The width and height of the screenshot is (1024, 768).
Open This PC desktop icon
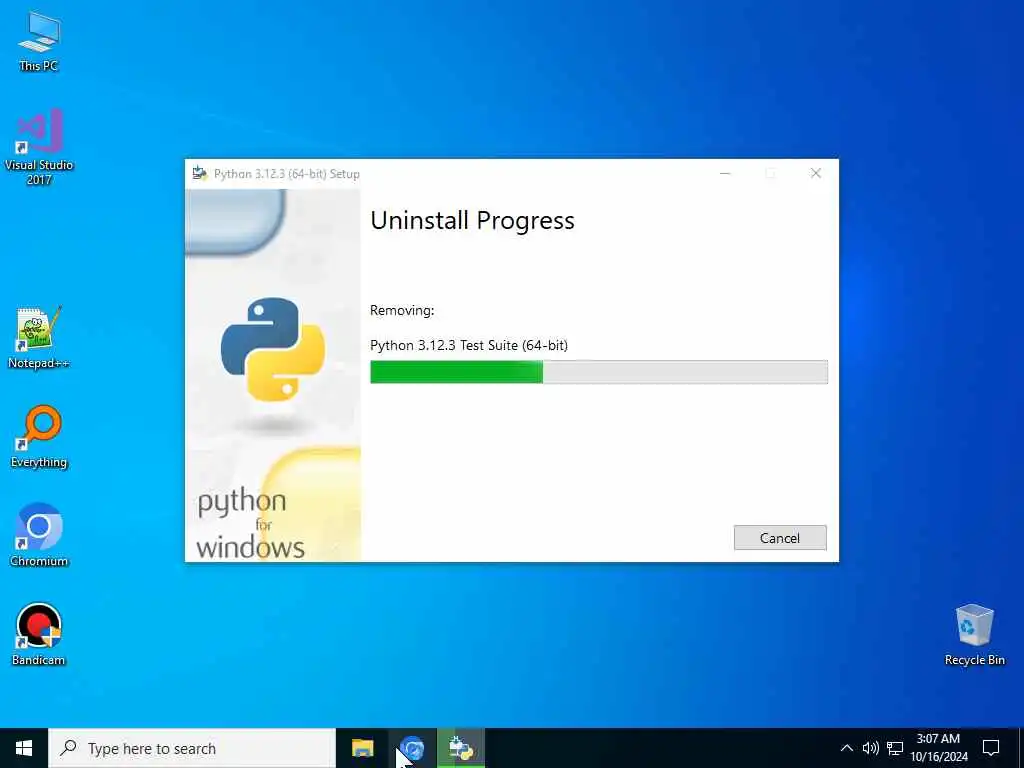[39, 40]
